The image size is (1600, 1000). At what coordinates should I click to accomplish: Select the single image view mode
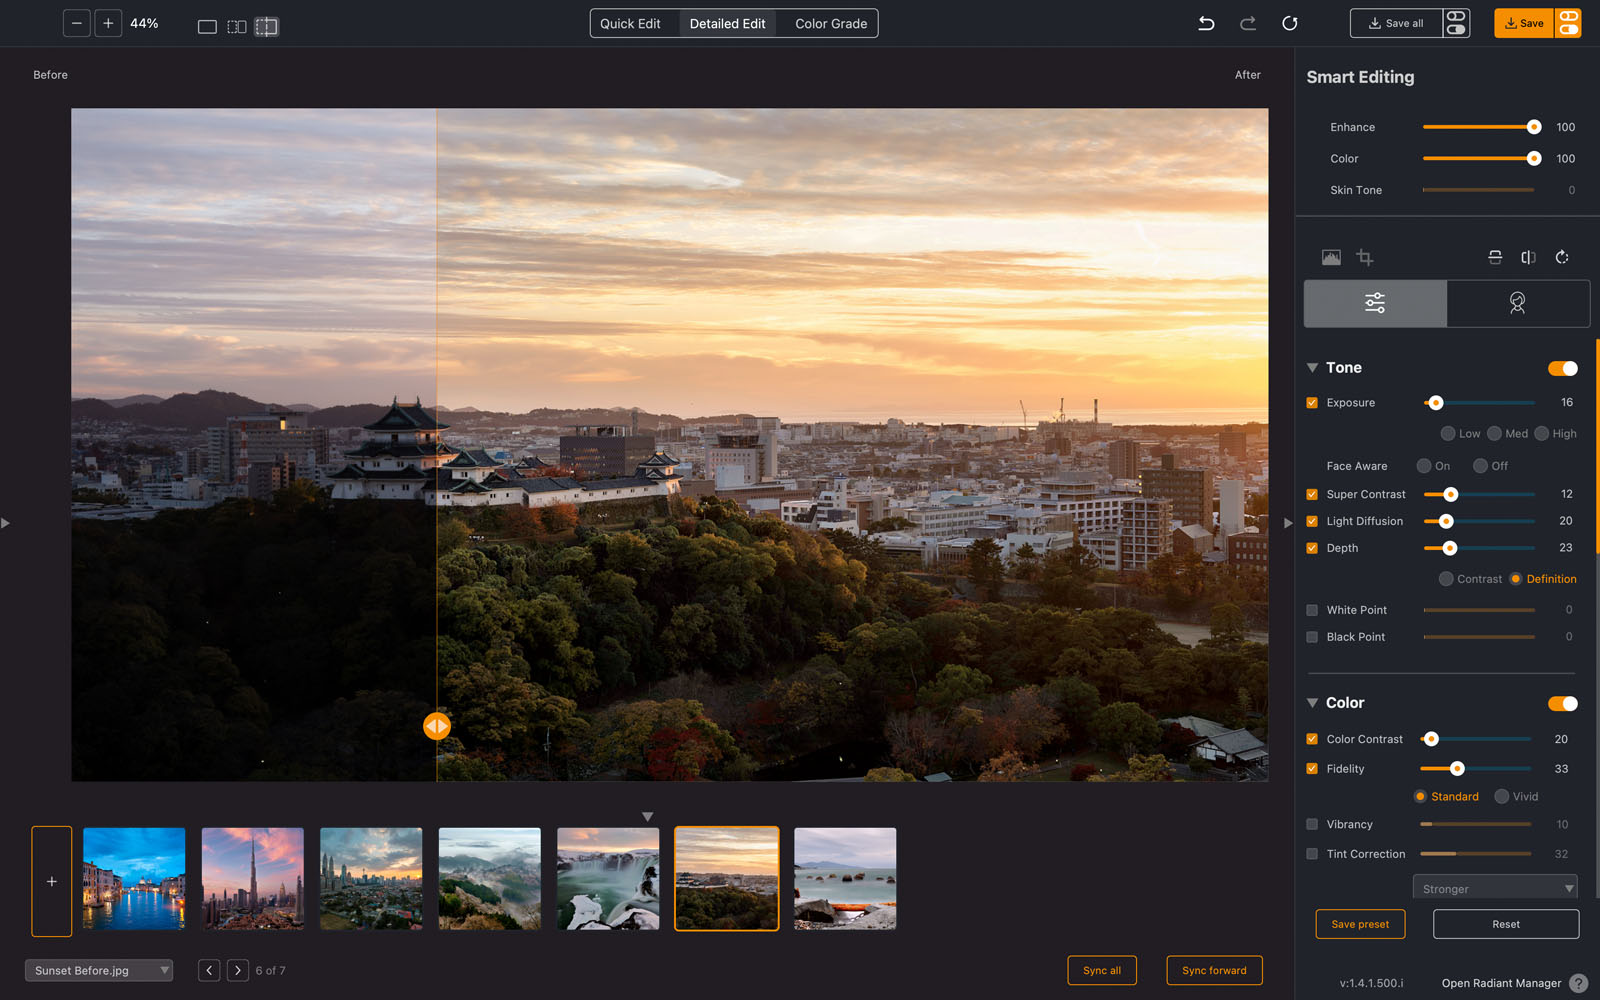(206, 26)
